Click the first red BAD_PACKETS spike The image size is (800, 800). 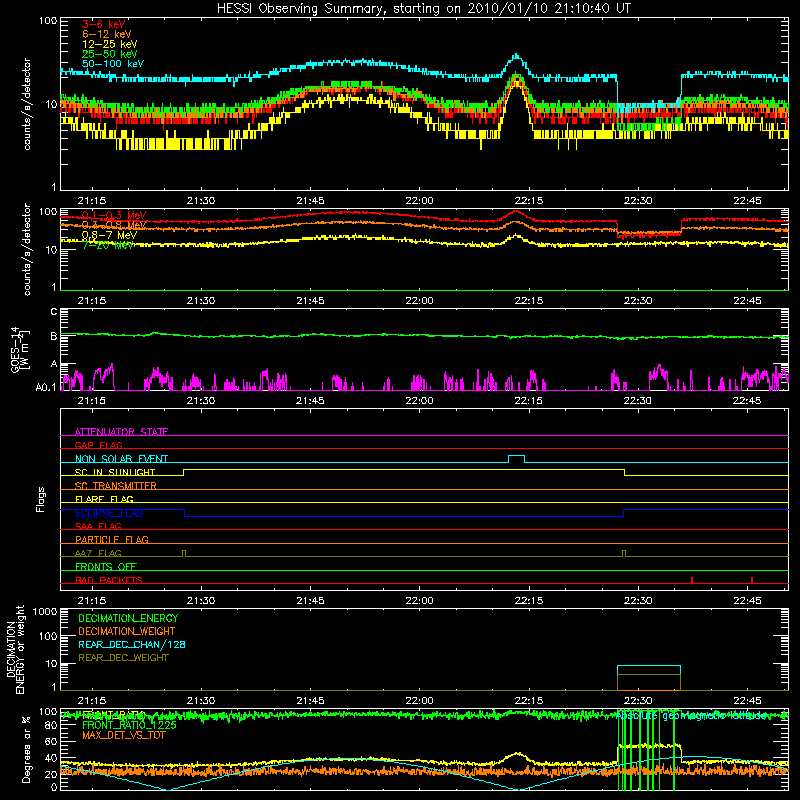(x=692, y=580)
